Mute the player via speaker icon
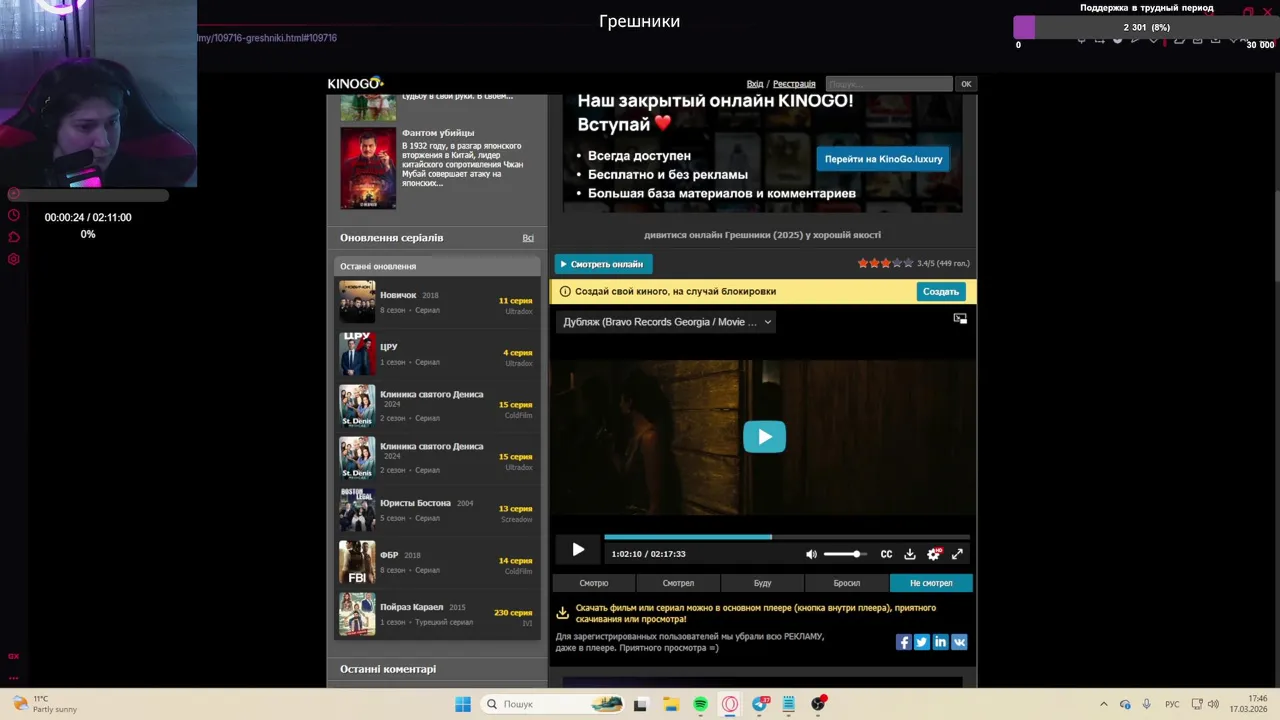This screenshot has height=720, width=1280. pos(811,554)
